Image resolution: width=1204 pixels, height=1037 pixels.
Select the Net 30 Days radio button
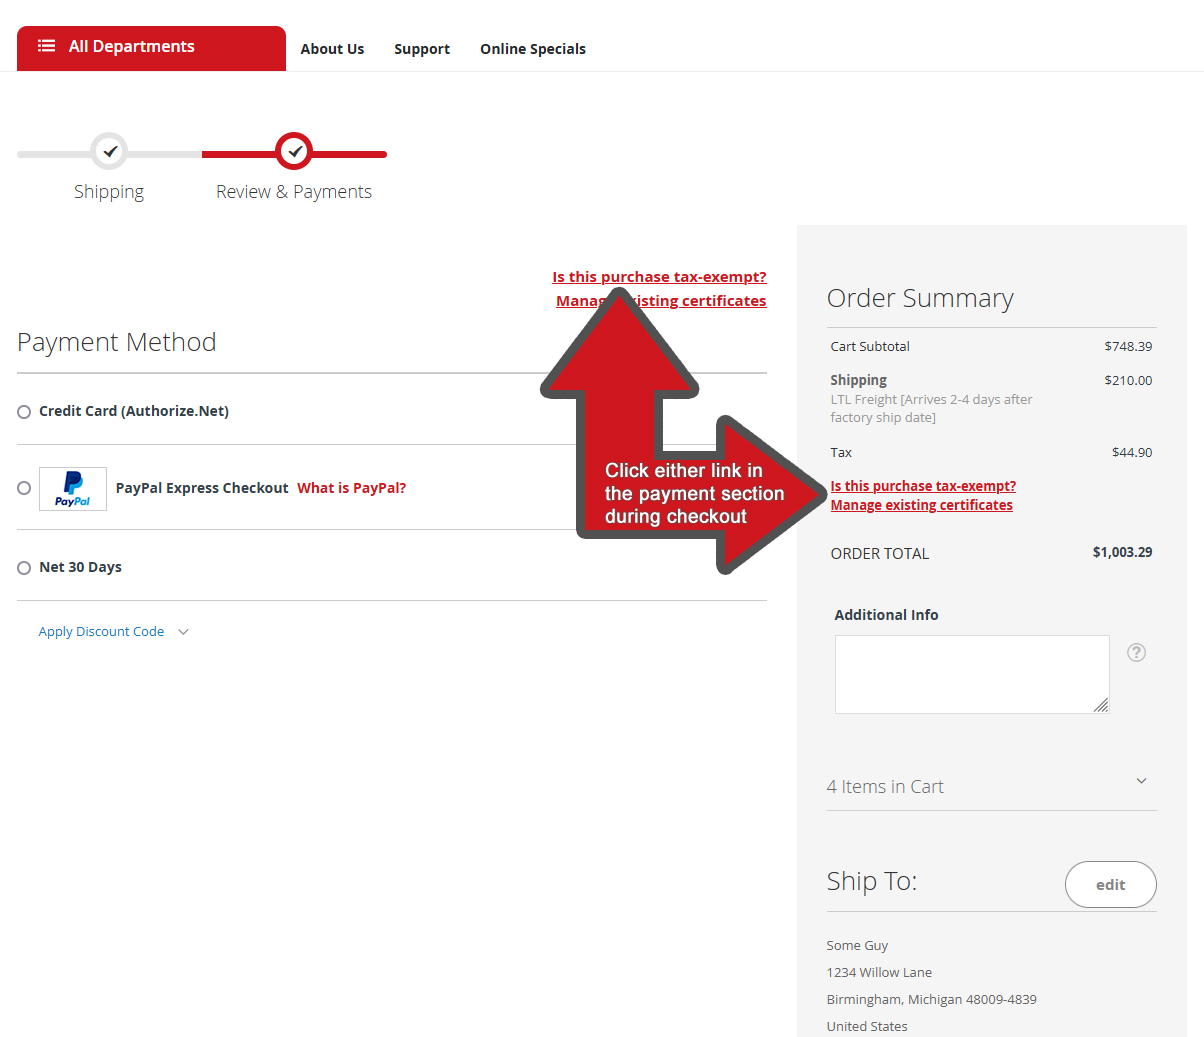pos(24,568)
